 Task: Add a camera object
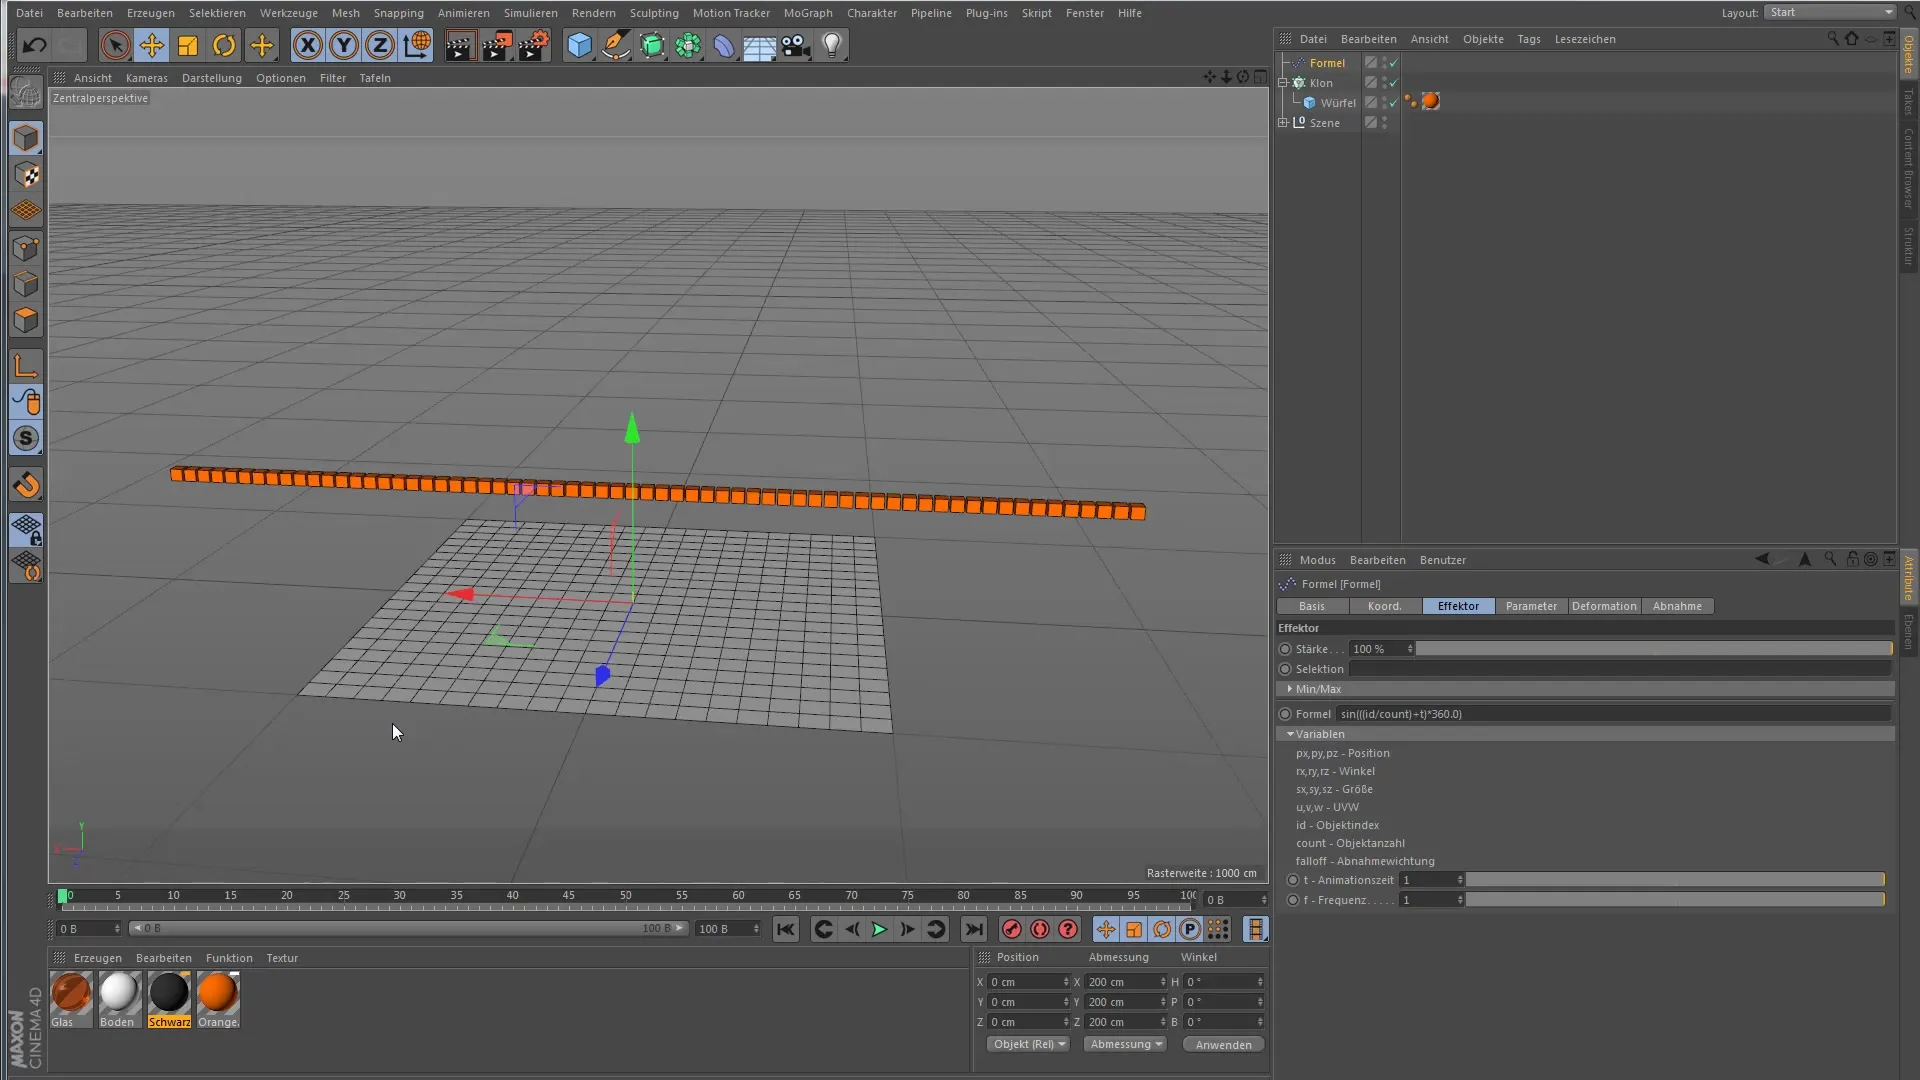[796, 45]
